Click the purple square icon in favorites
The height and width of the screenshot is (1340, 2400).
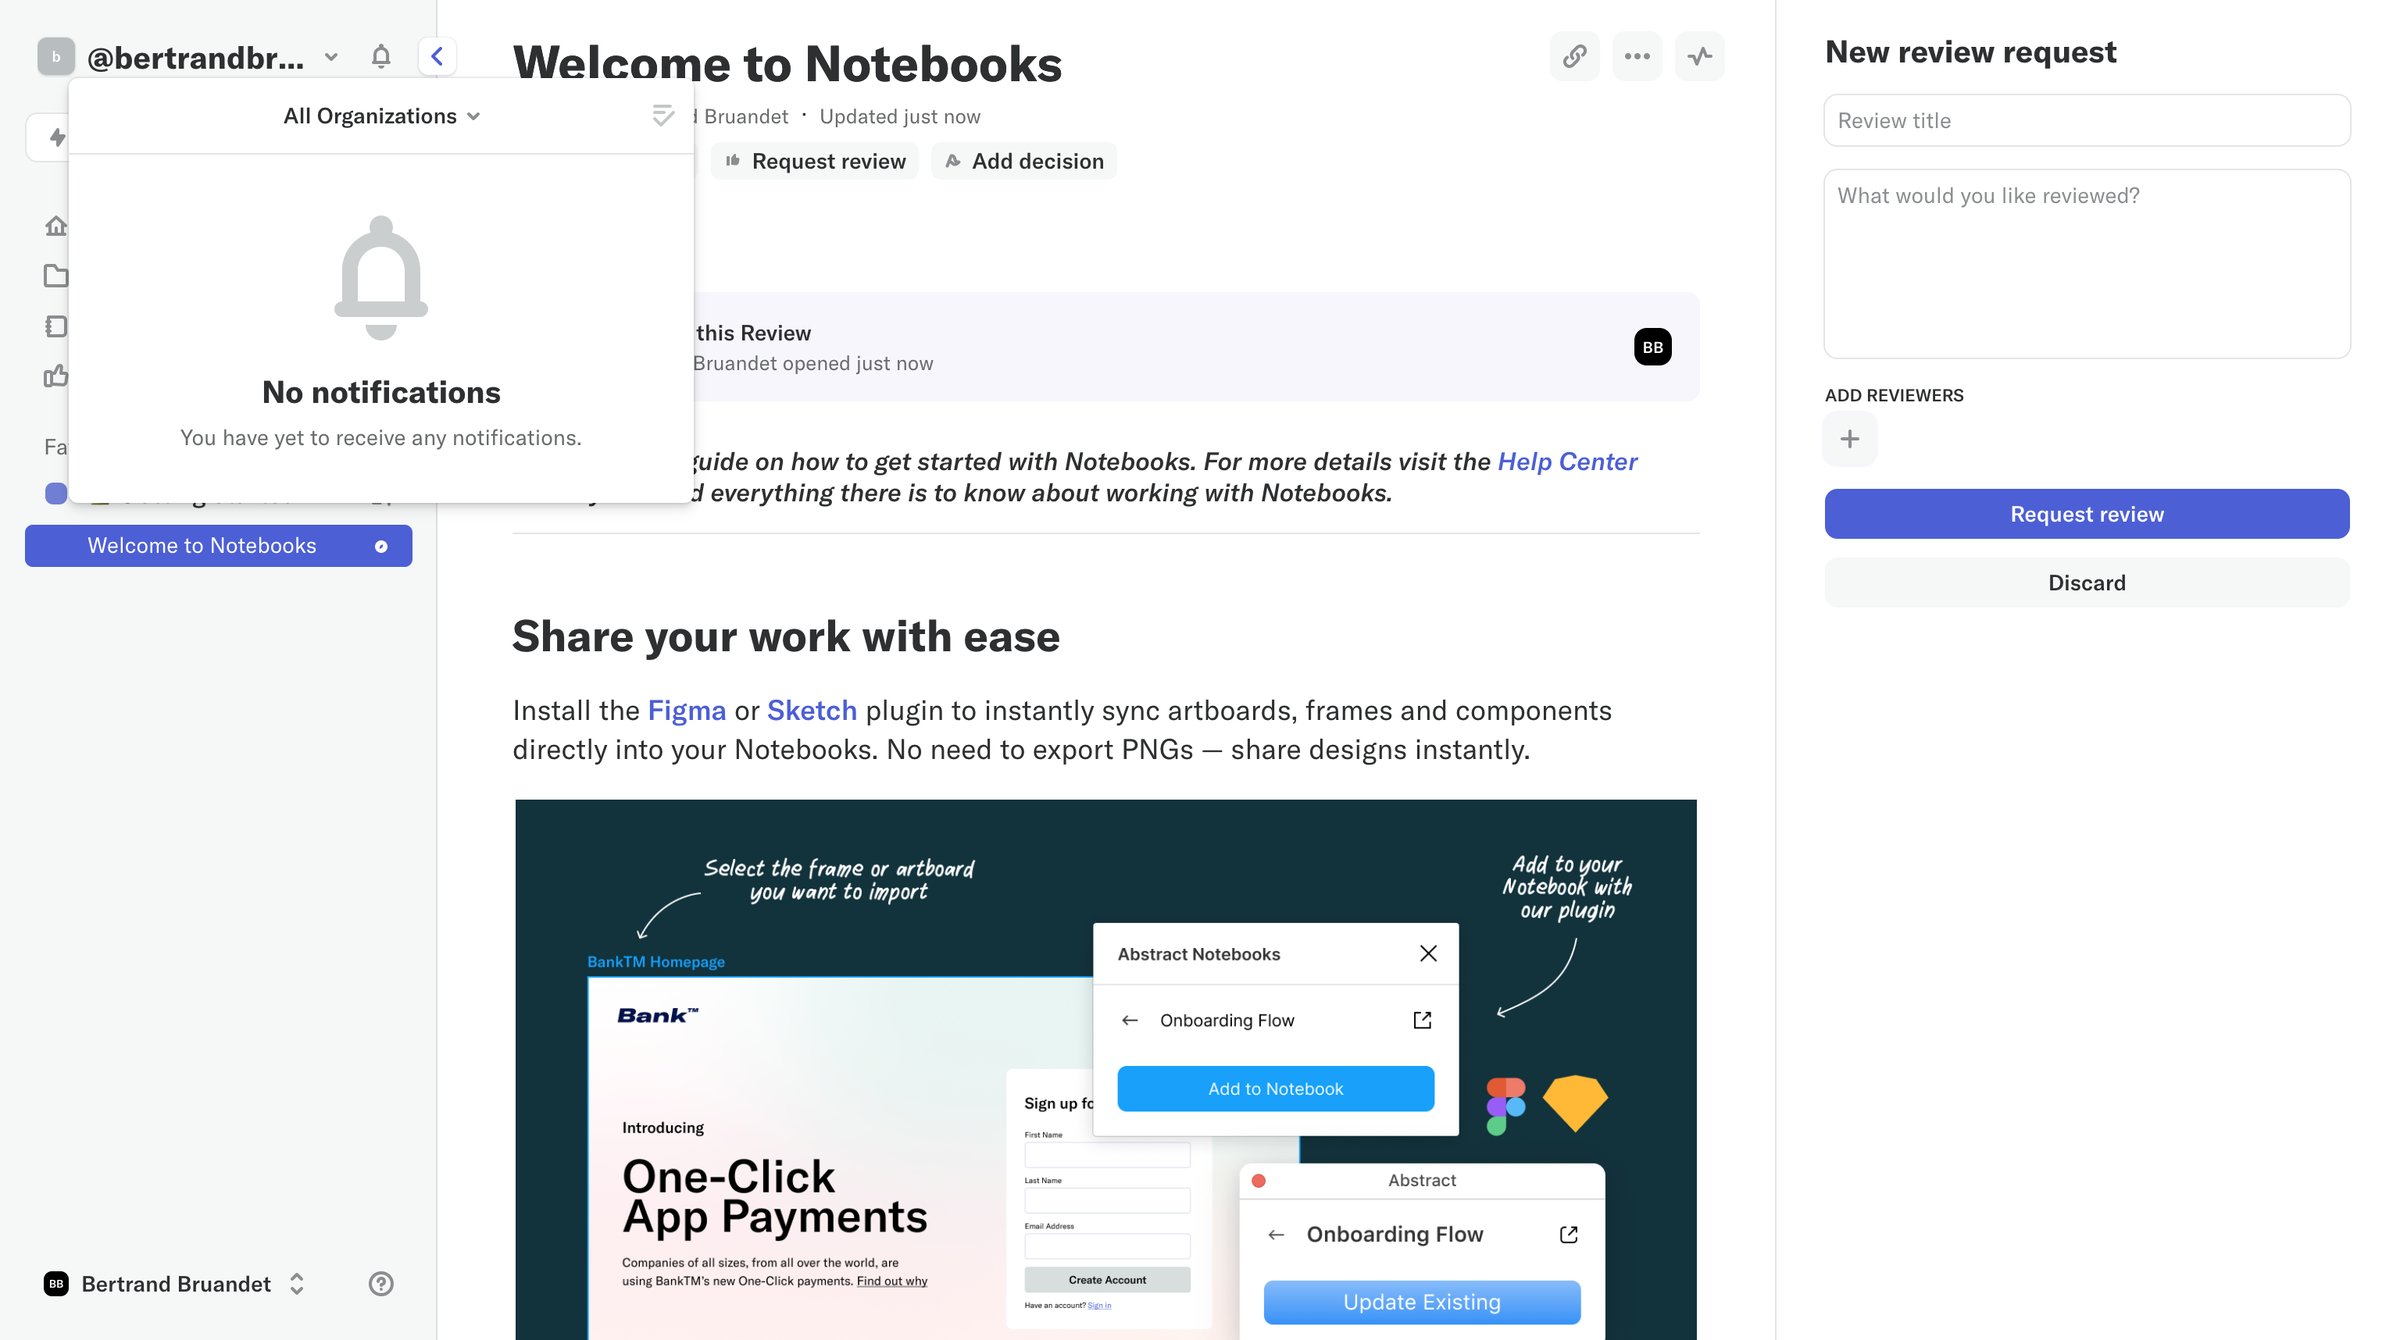(x=56, y=493)
